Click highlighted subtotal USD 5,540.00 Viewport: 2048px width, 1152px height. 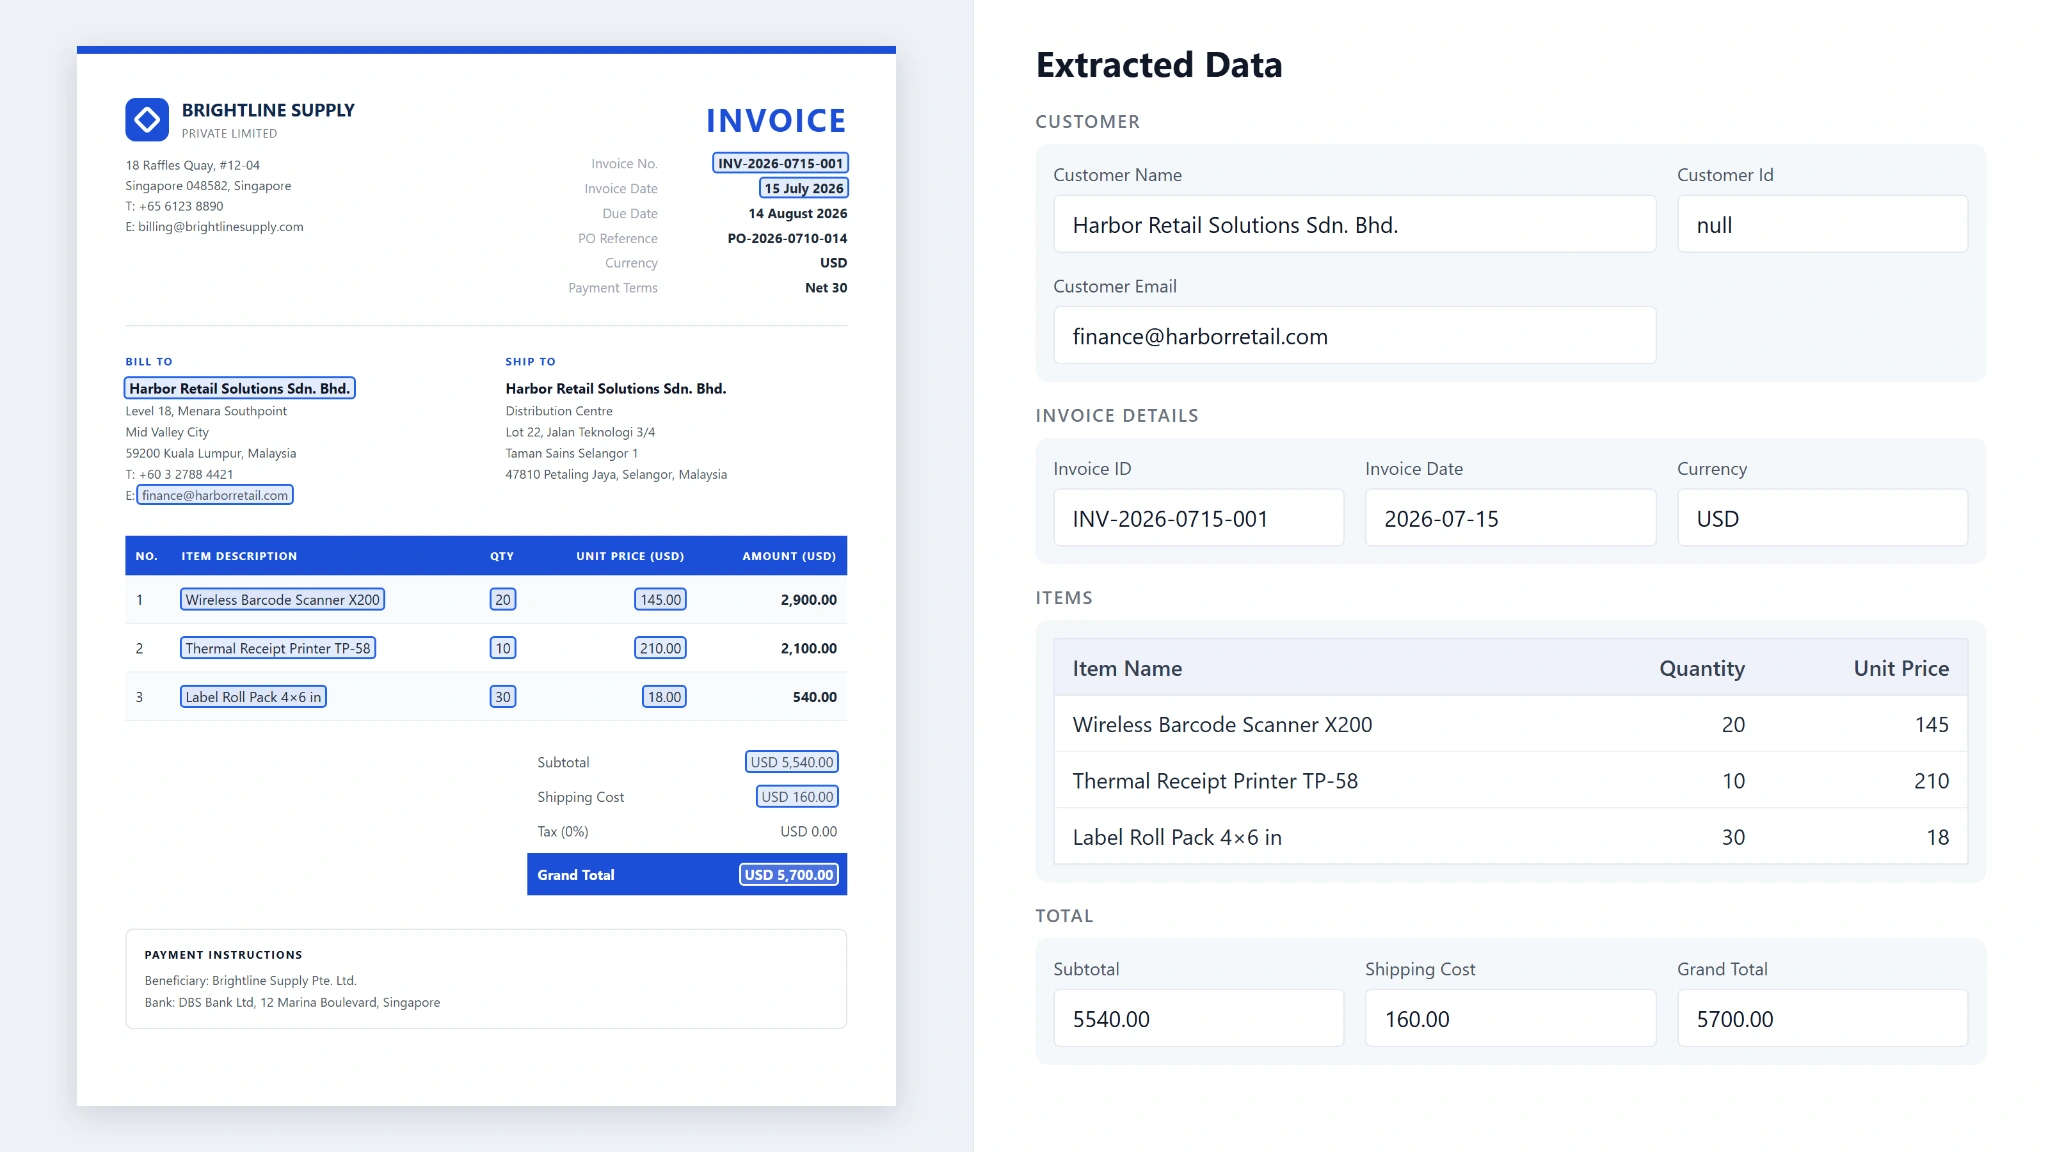point(791,762)
